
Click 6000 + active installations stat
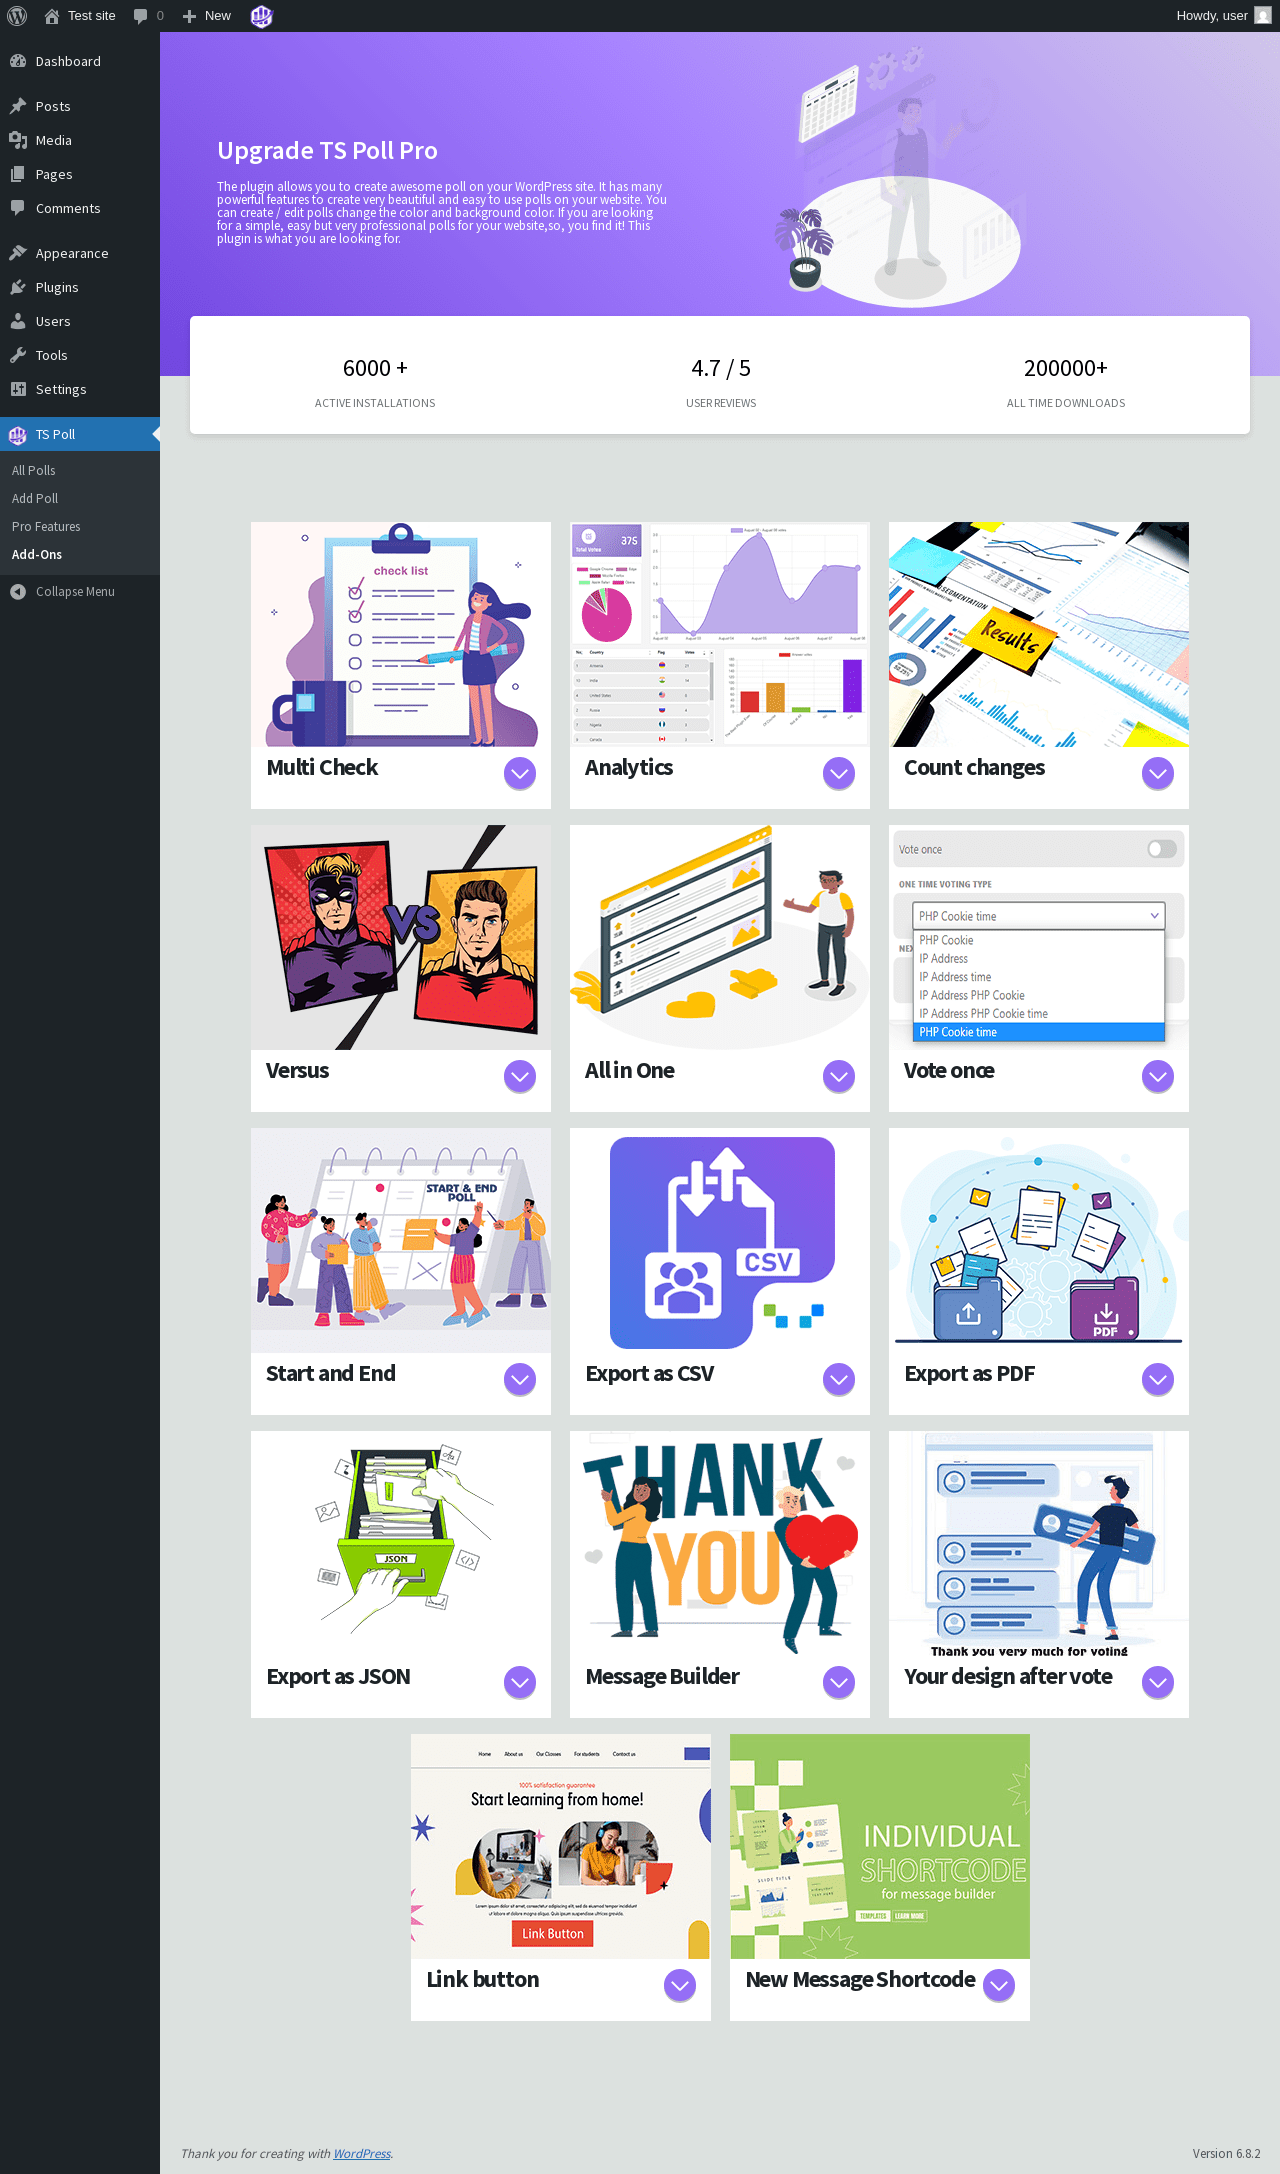pos(375,382)
